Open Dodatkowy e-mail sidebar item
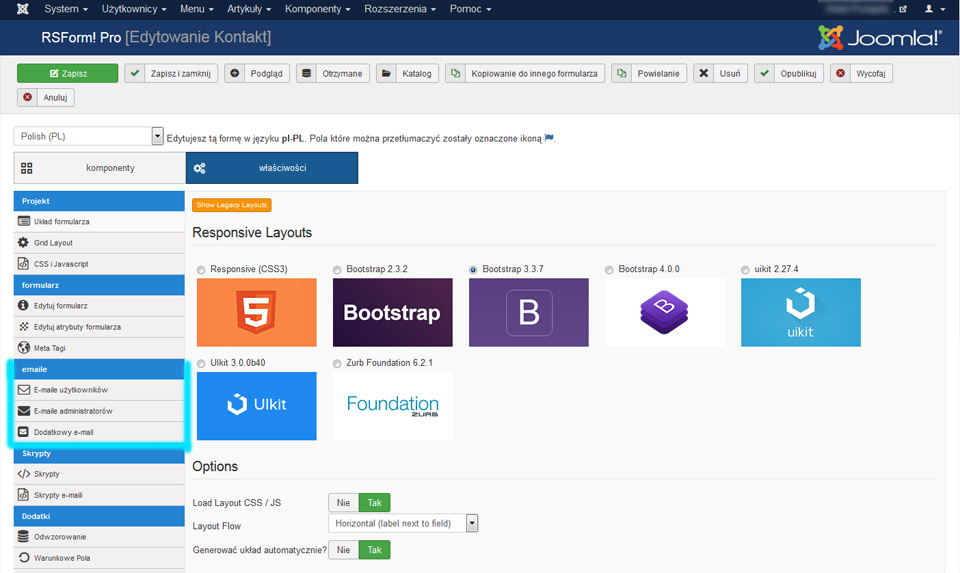This screenshot has width=960, height=573. click(x=99, y=432)
